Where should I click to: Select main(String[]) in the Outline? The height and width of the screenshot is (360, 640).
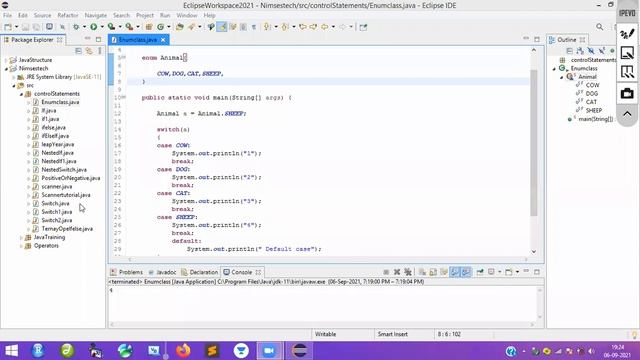click(x=596, y=119)
